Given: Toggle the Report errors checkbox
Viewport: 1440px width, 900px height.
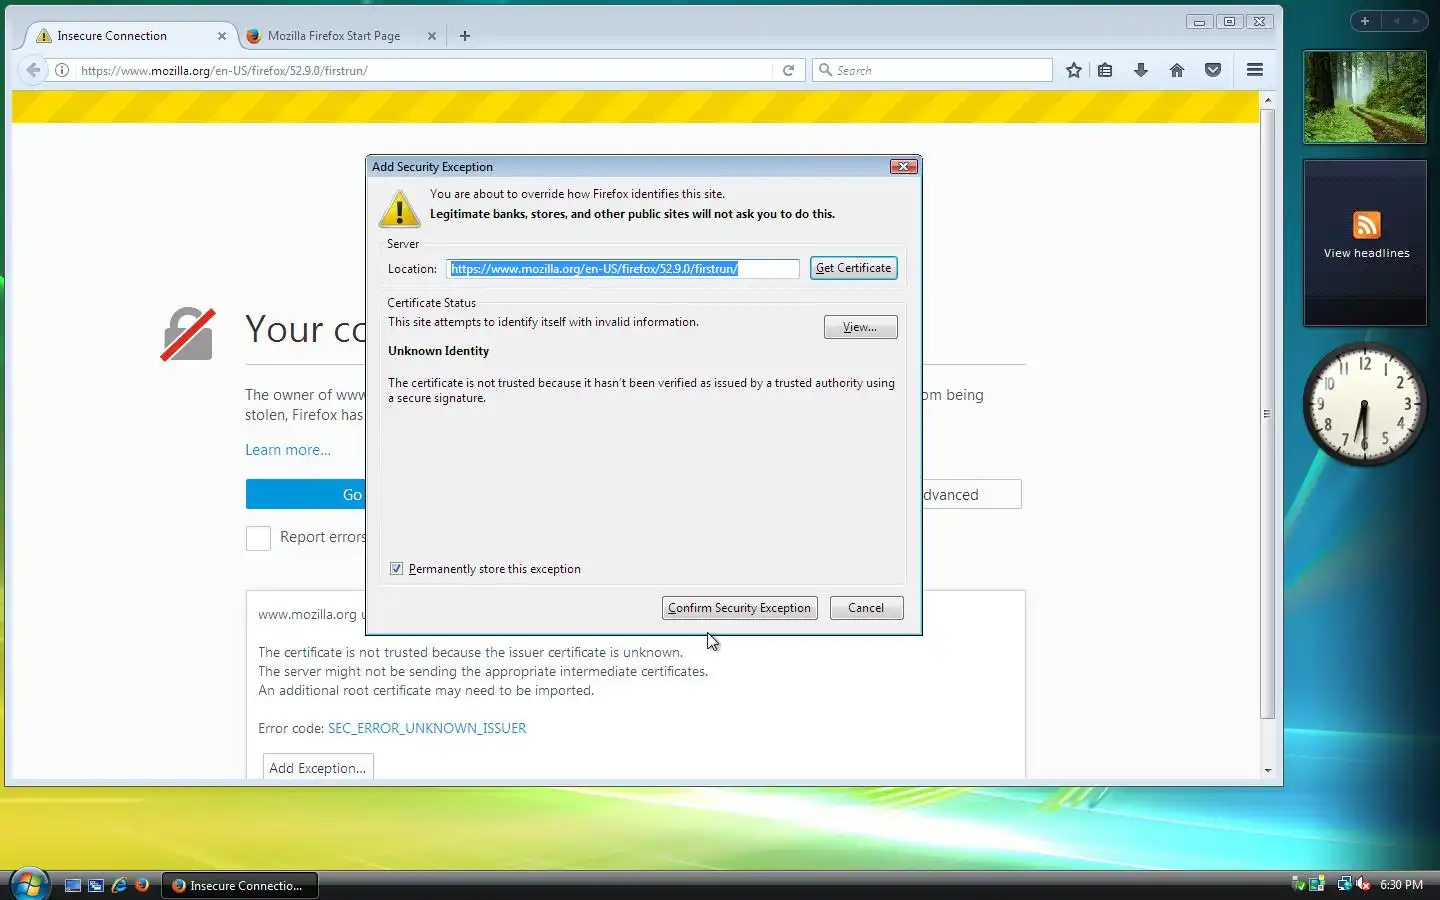Looking at the screenshot, I should (258, 538).
